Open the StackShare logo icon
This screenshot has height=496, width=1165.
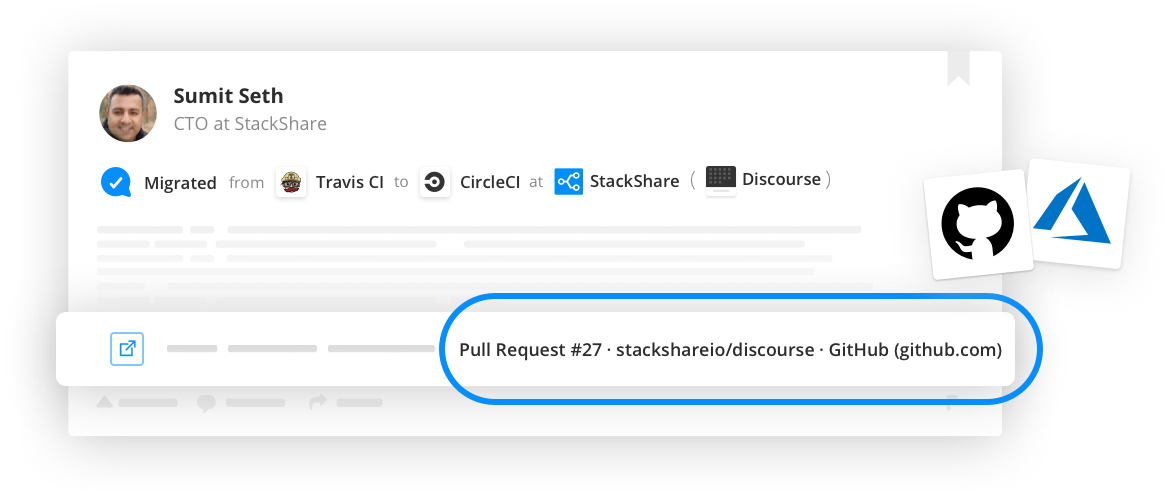coord(568,182)
